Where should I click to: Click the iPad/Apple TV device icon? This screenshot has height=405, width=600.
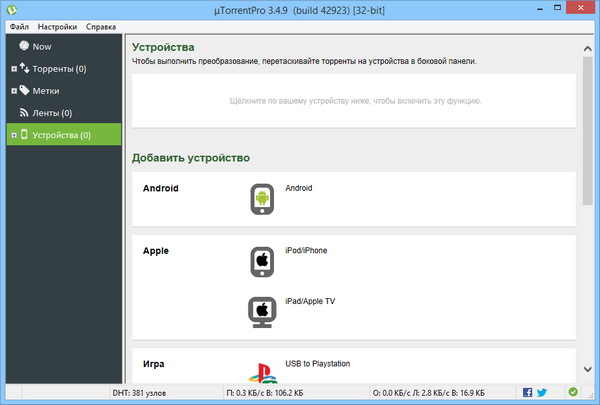click(x=262, y=312)
